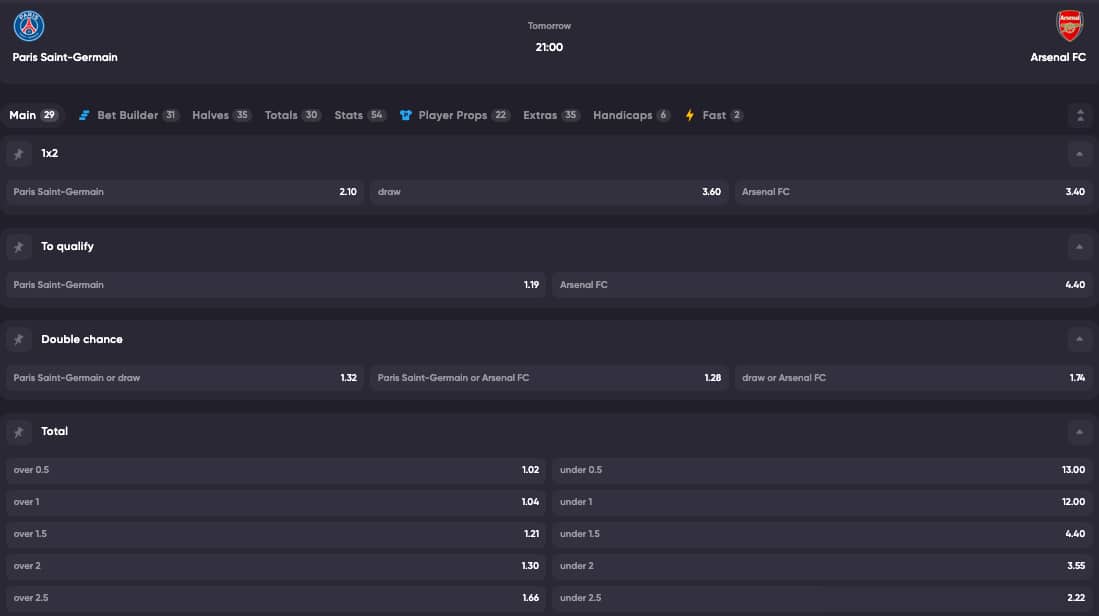Screen dimensions: 1099x616
Task: Choose under 0.5 total at 13.00
Action: coord(822,470)
